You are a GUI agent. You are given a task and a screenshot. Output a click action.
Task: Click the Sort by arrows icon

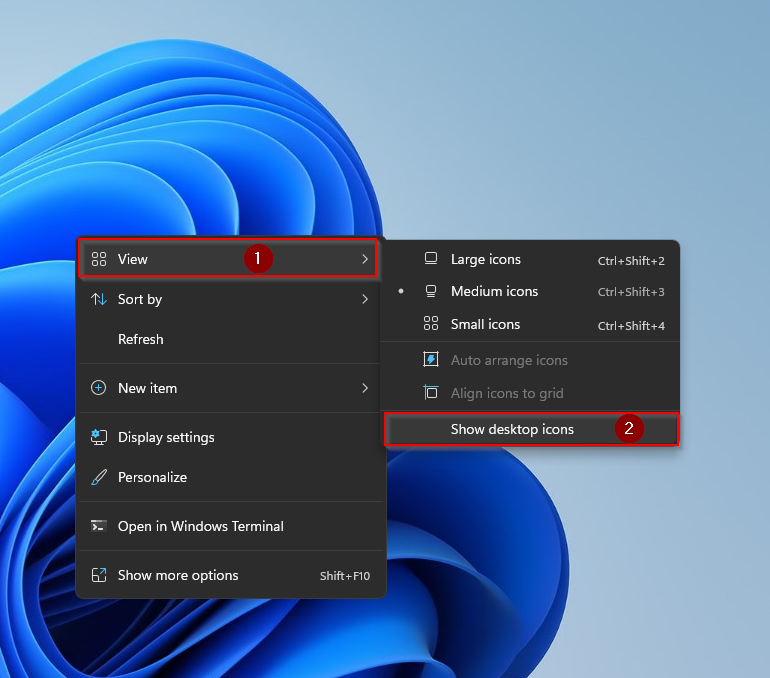click(x=98, y=299)
